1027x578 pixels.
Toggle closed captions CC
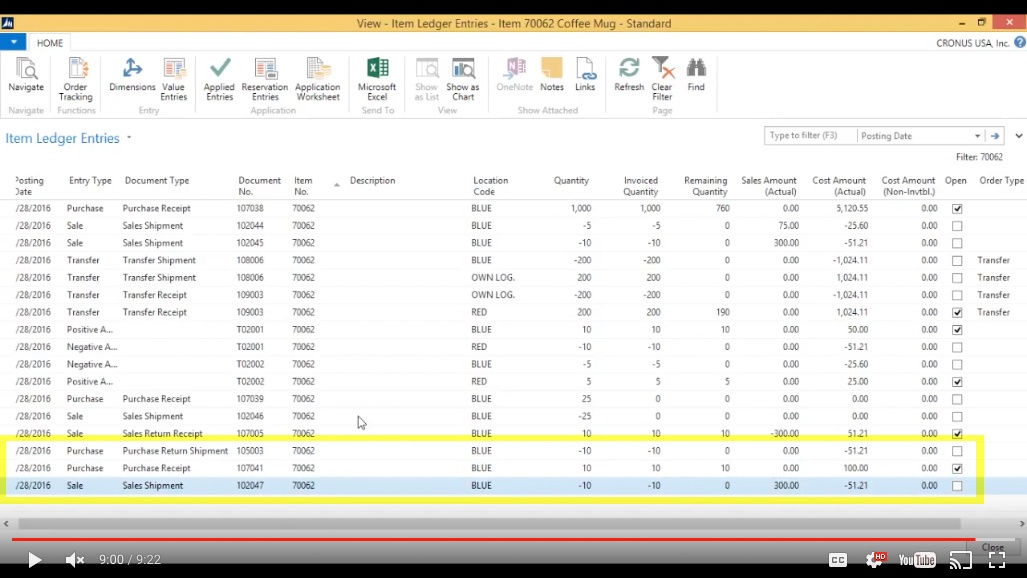[x=838, y=560]
